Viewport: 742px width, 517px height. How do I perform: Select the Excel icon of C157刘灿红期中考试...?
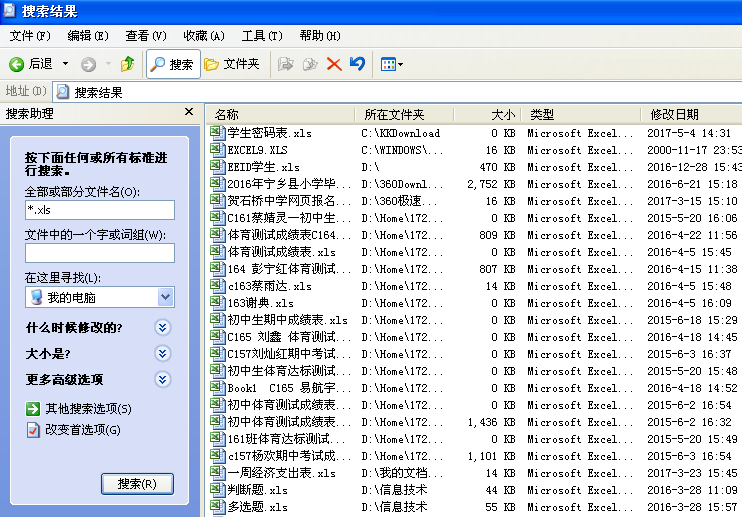pyautogui.click(x=217, y=354)
